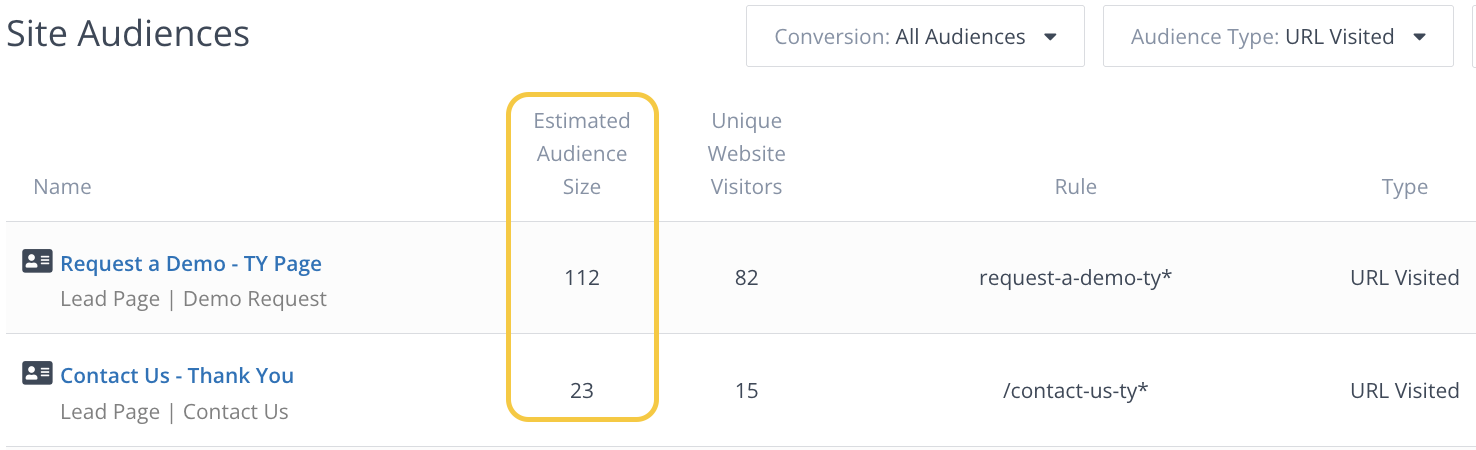The image size is (1476, 450).
Task: Click the request-a-demo-ty* rule text
Action: tap(1075, 278)
